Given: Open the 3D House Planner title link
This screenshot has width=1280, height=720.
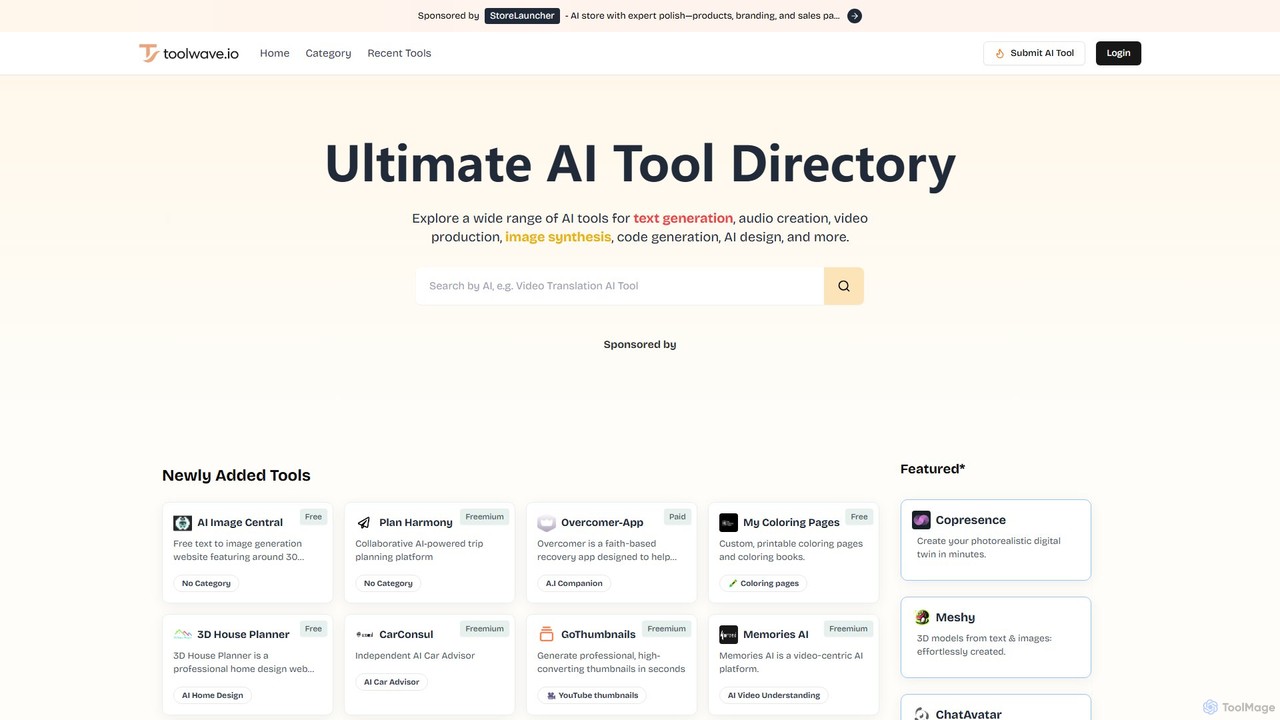Looking at the screenshot, I should 243,635.
